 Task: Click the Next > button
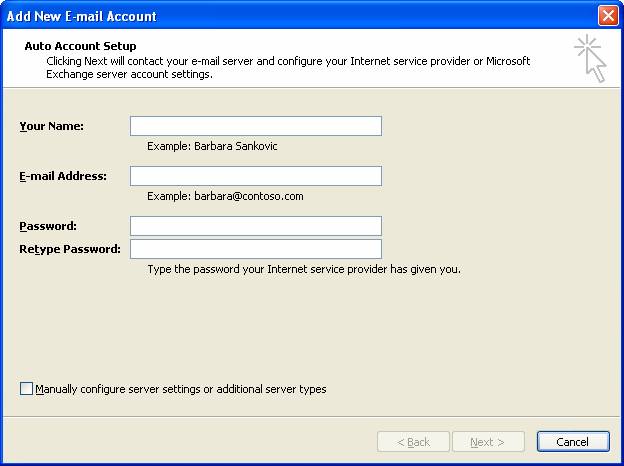pos(487,442)
